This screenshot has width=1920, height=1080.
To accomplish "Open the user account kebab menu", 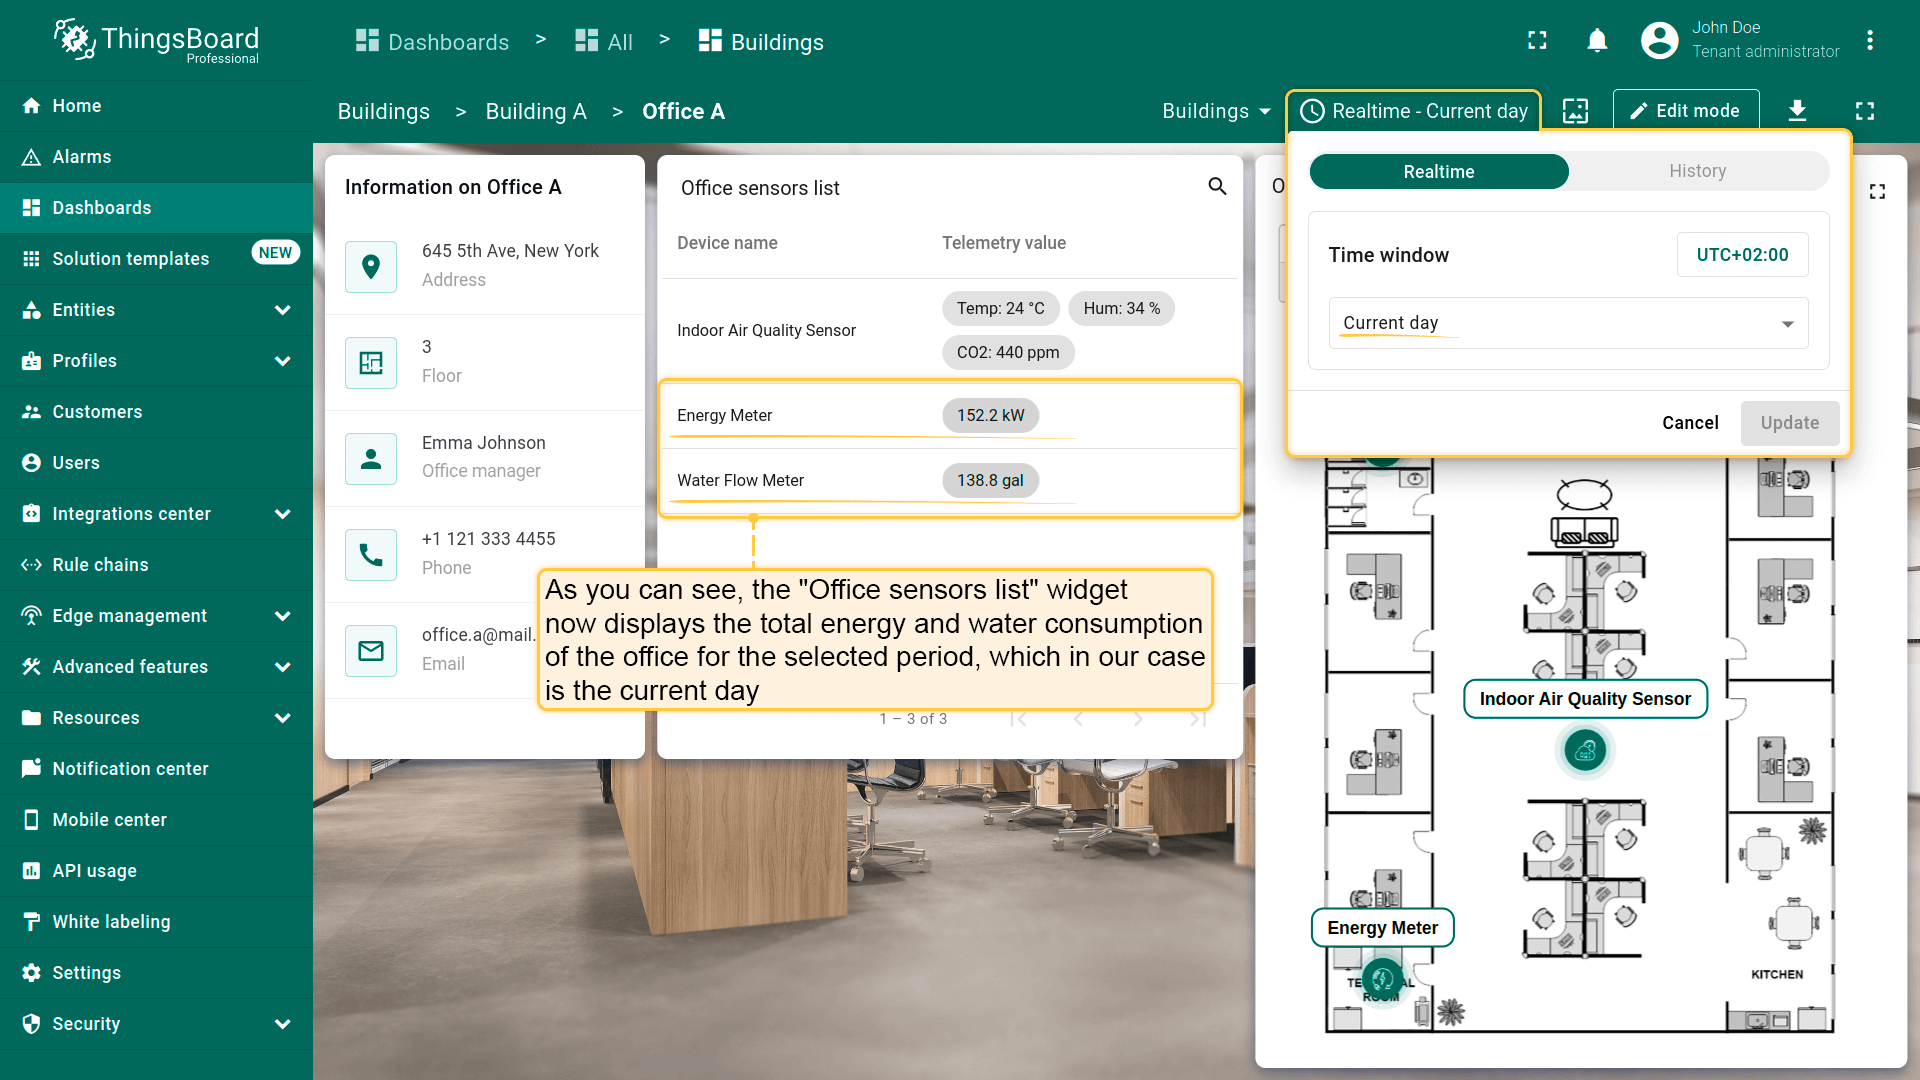I will coord(1869,41).
